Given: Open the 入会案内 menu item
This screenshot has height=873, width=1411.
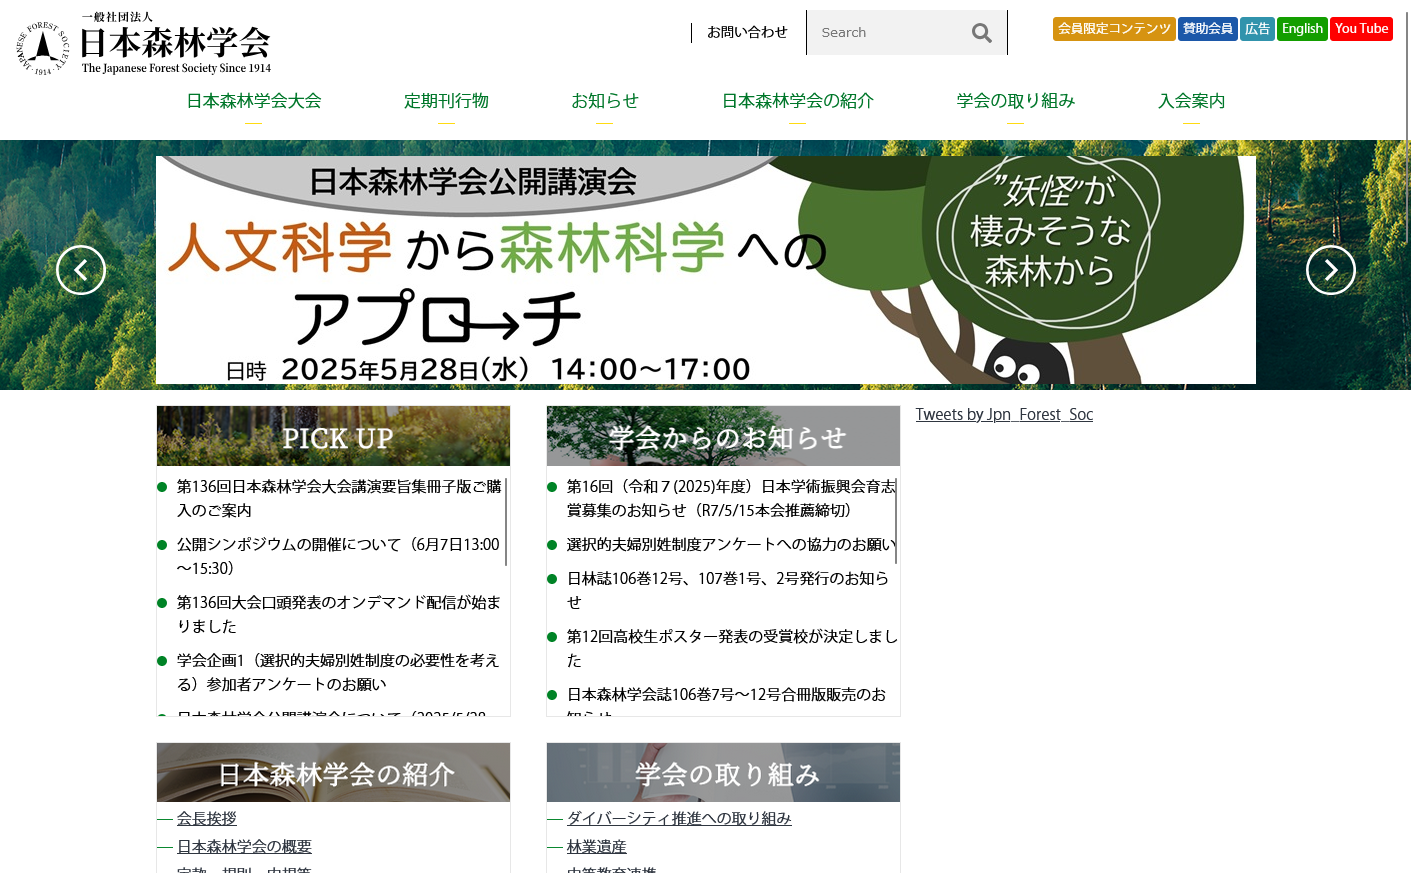Looking at the screenshot, I should tap(1191, 101).
